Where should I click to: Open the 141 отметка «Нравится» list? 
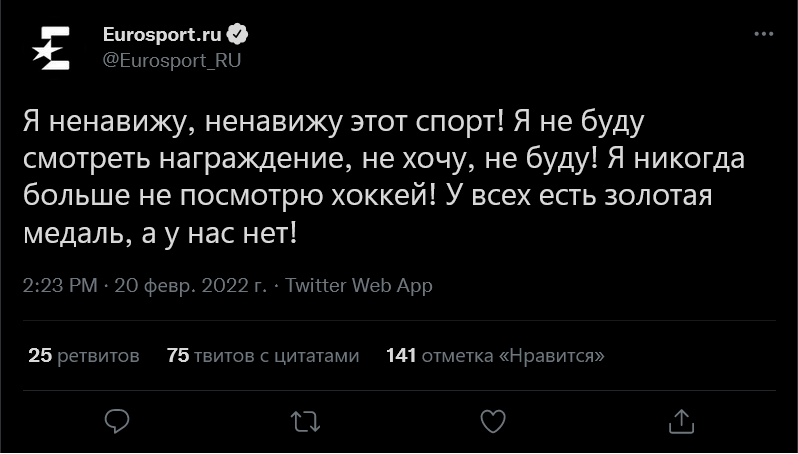click(x=495, y=355)
